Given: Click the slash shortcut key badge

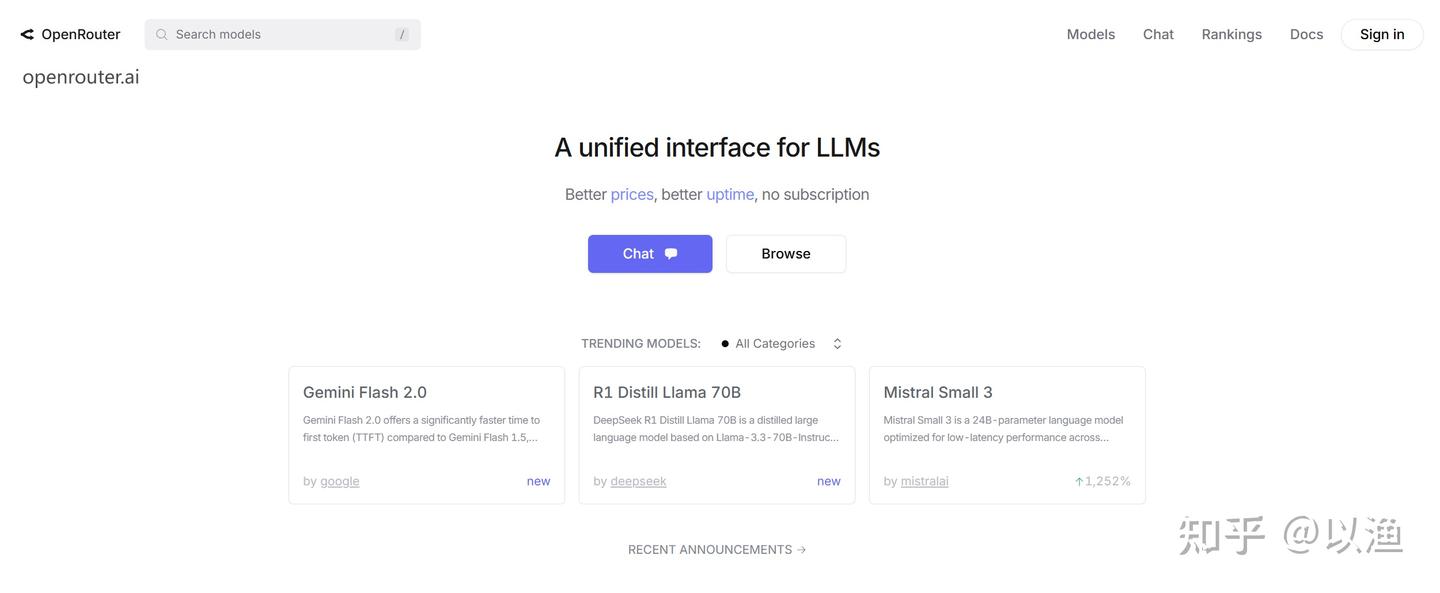Looking at the screenshot, I should pos(402,34).
